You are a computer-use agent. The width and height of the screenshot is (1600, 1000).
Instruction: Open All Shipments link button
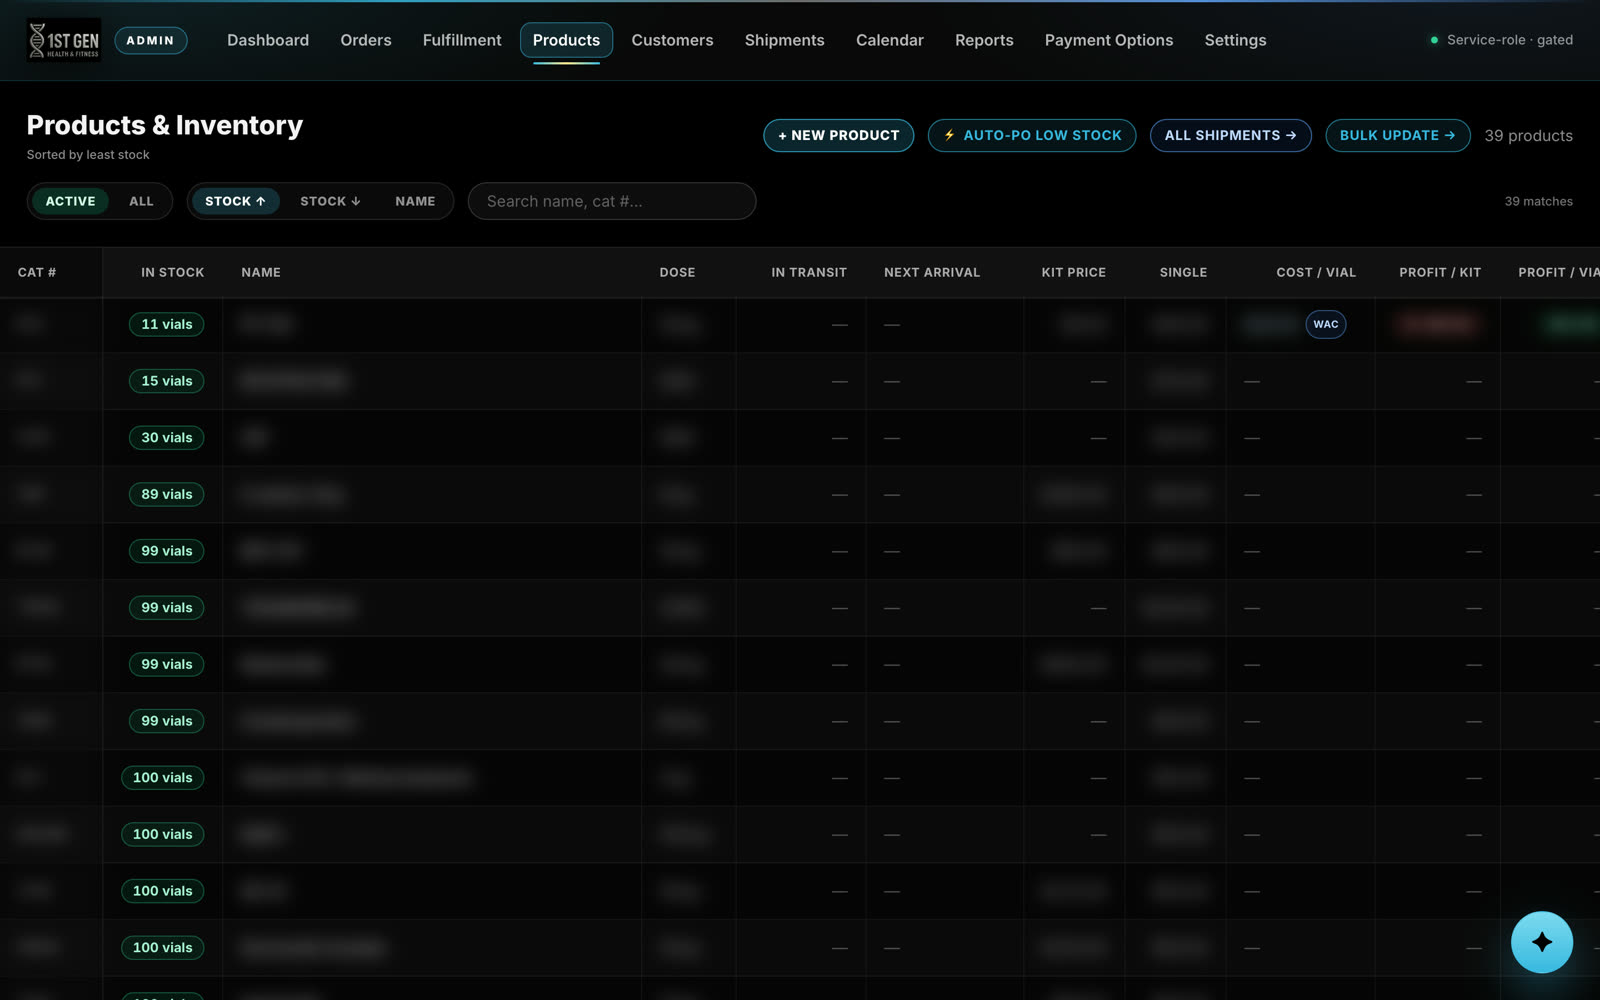(1230, 135)
